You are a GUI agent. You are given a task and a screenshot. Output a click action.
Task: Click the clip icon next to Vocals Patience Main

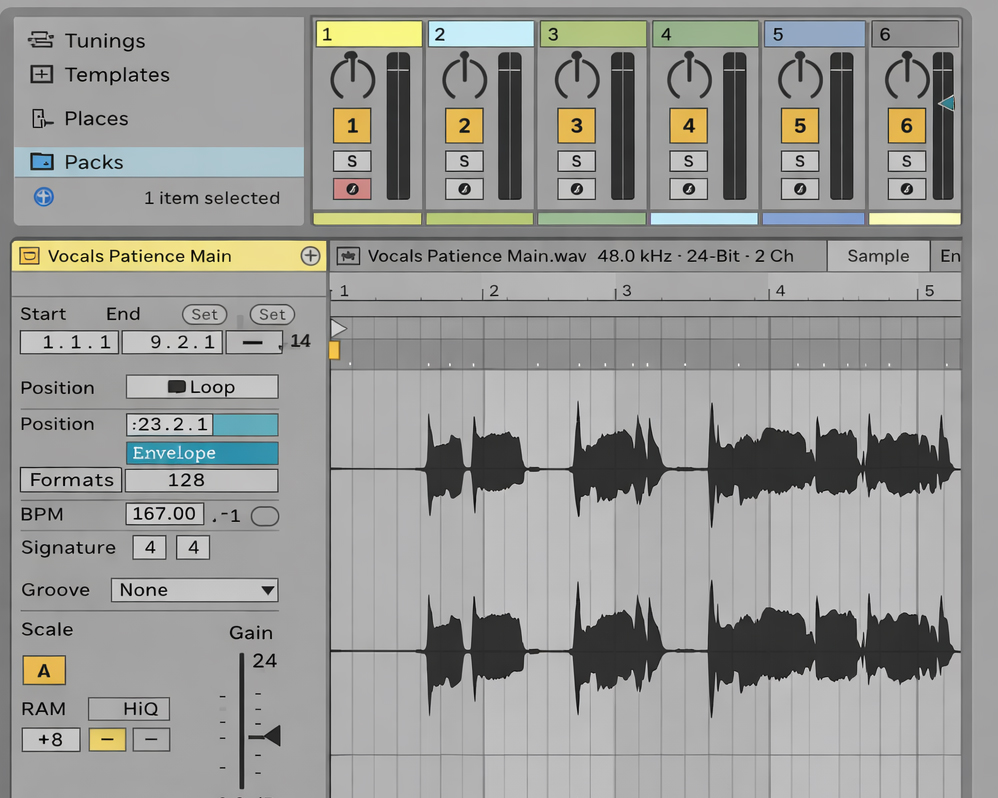[x=29, y=256]
